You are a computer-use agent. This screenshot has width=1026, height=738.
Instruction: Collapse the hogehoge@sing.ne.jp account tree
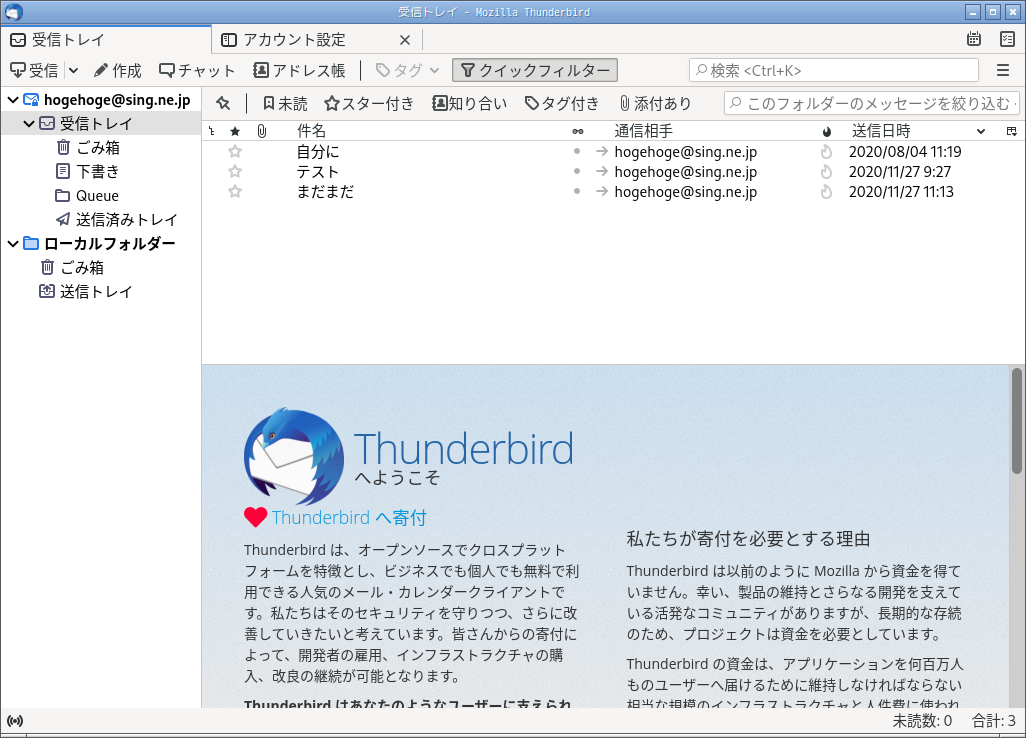13,99
